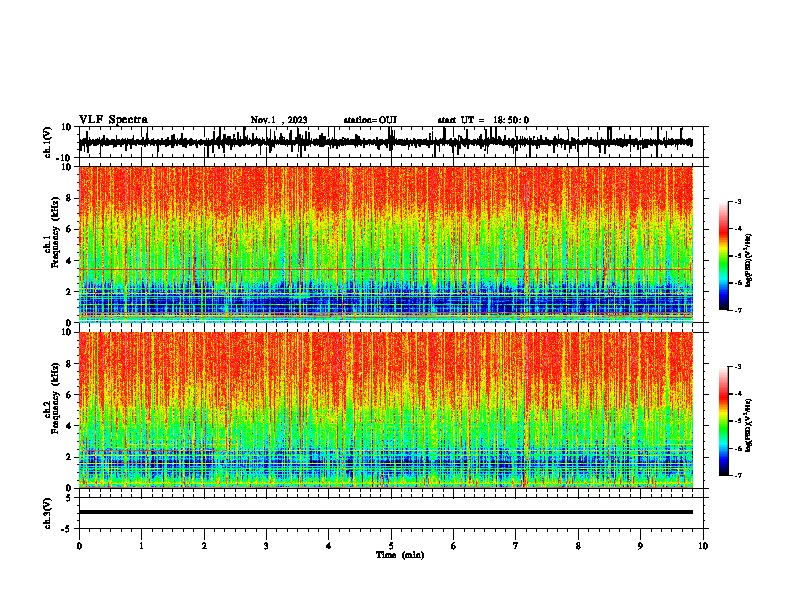Click the ch.1 spectrogram panel

tap(386, 244)
